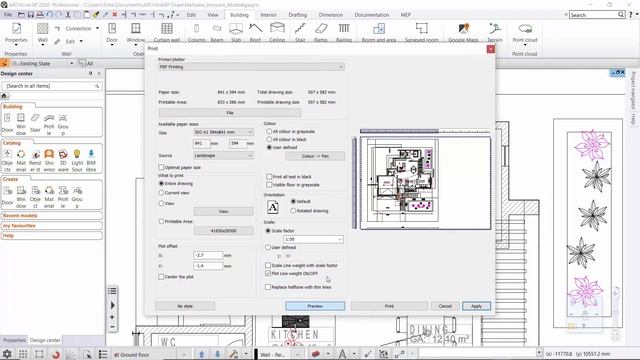Open the File menu
Image resolution: width=640 pixels, height=360 pixels.
[x=8, y=15]
